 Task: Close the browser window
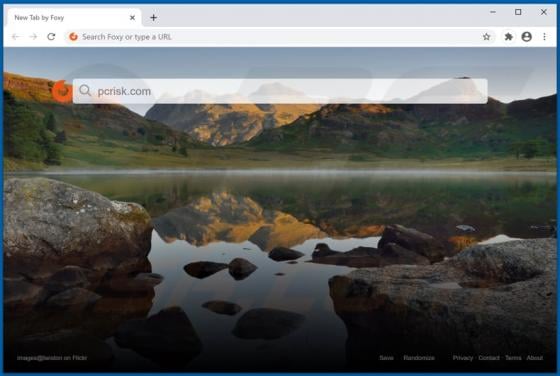[544, 12]
